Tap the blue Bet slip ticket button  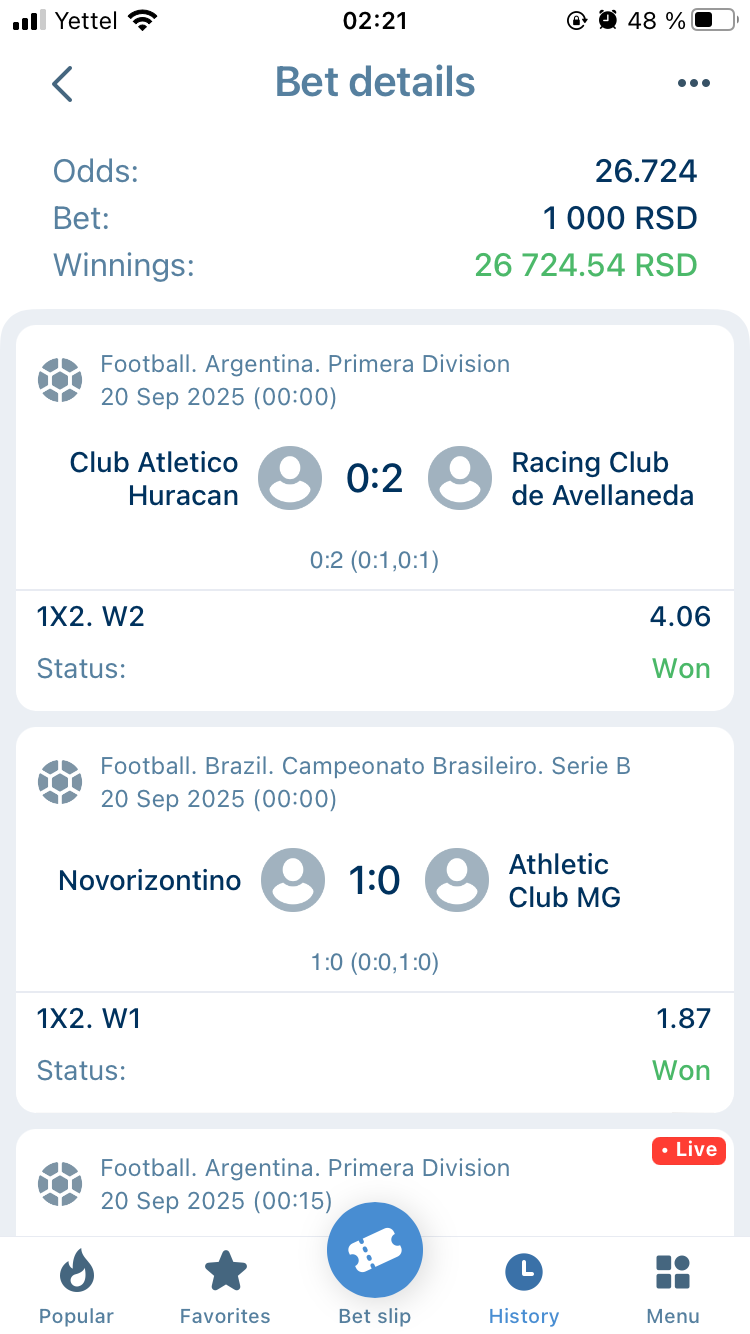pyautogui.click(x=375, y=1250)
